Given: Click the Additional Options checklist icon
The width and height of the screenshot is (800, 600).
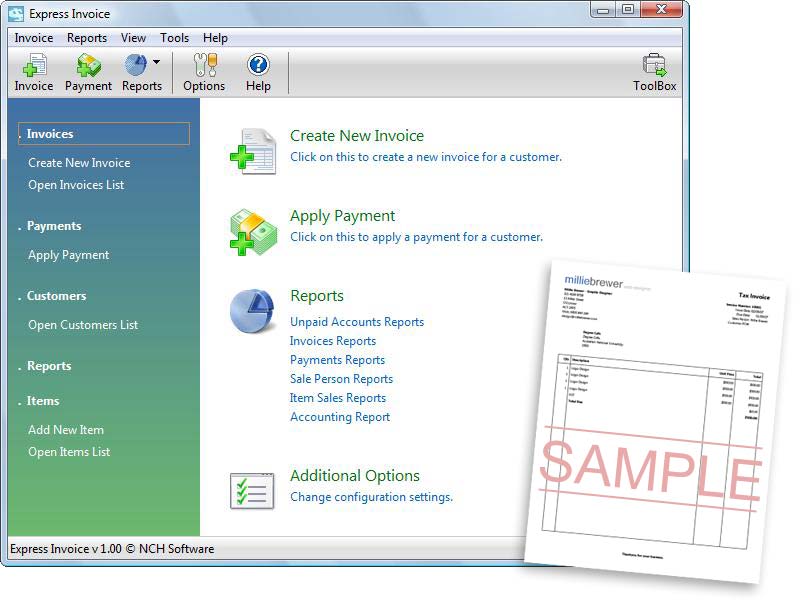Looking at the screenshot, I should click(x=252, y=490).
